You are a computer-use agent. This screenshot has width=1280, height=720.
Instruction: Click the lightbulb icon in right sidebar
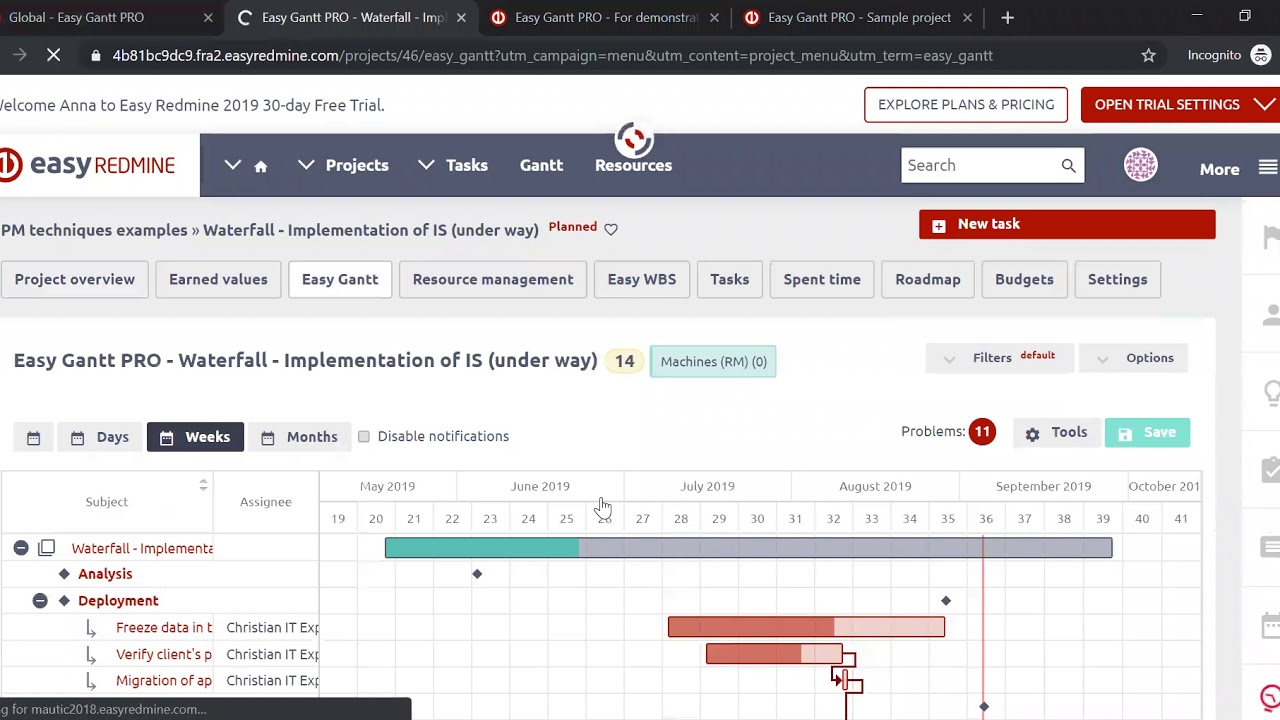(1271, 393)
